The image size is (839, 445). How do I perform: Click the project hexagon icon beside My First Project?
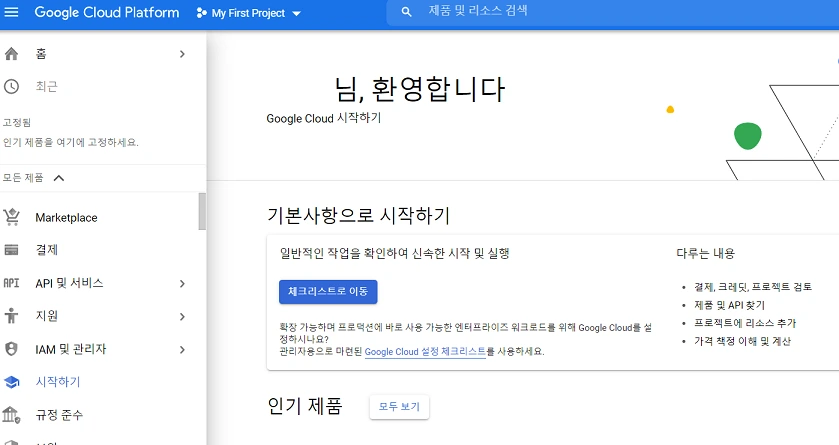click(201, 13)
